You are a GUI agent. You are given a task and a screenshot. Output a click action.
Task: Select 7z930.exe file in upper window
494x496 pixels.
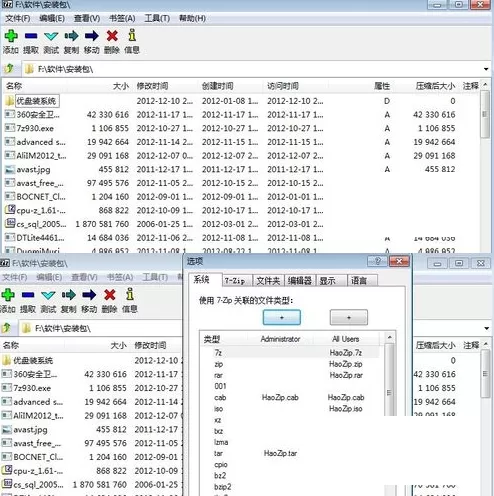(x=29, y=128)
